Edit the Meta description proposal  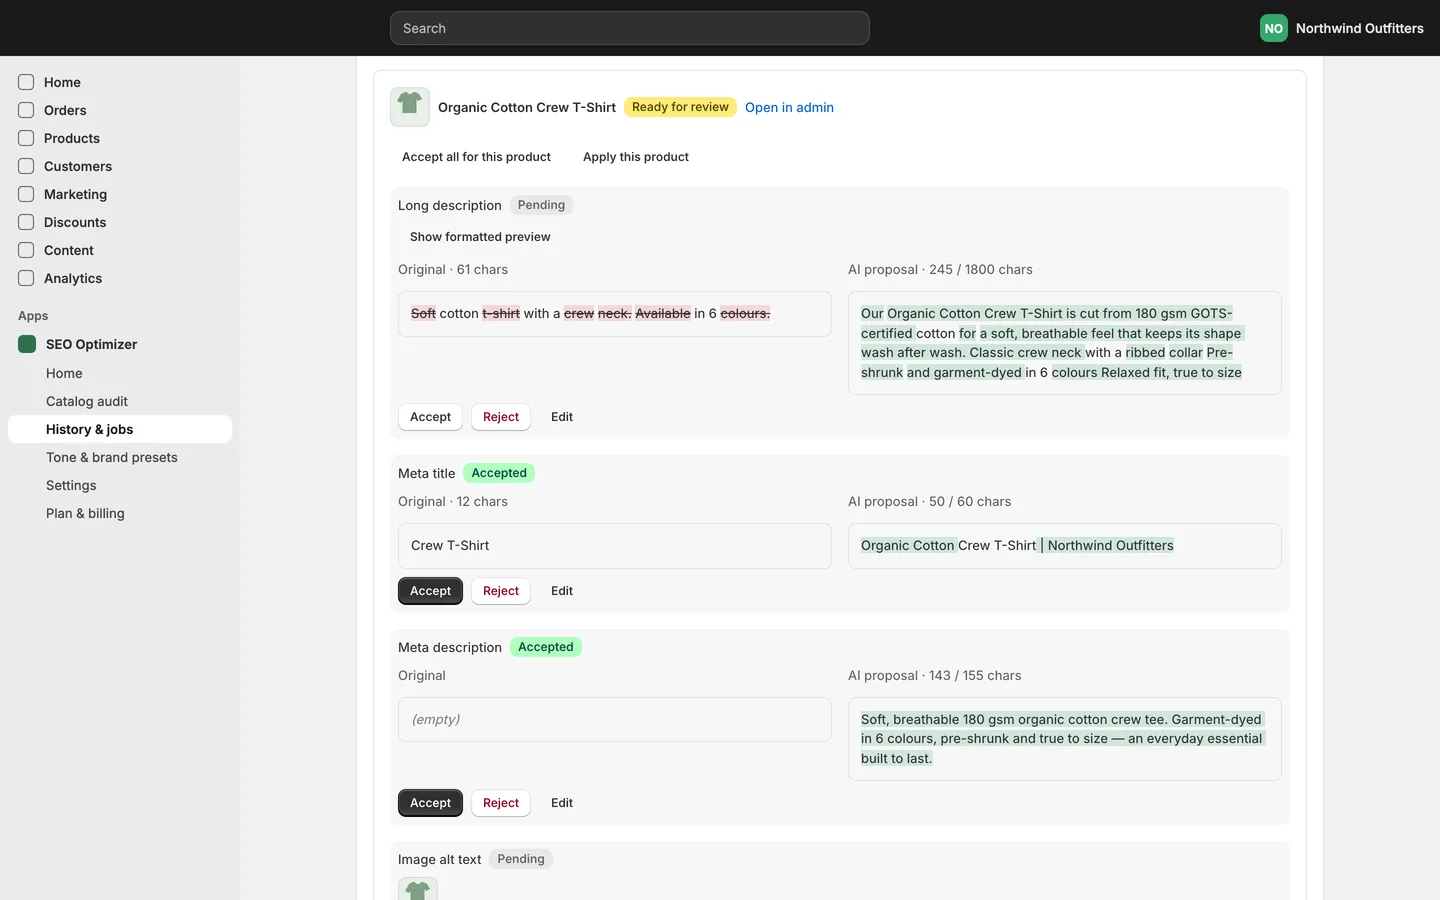tap(562, 803)
